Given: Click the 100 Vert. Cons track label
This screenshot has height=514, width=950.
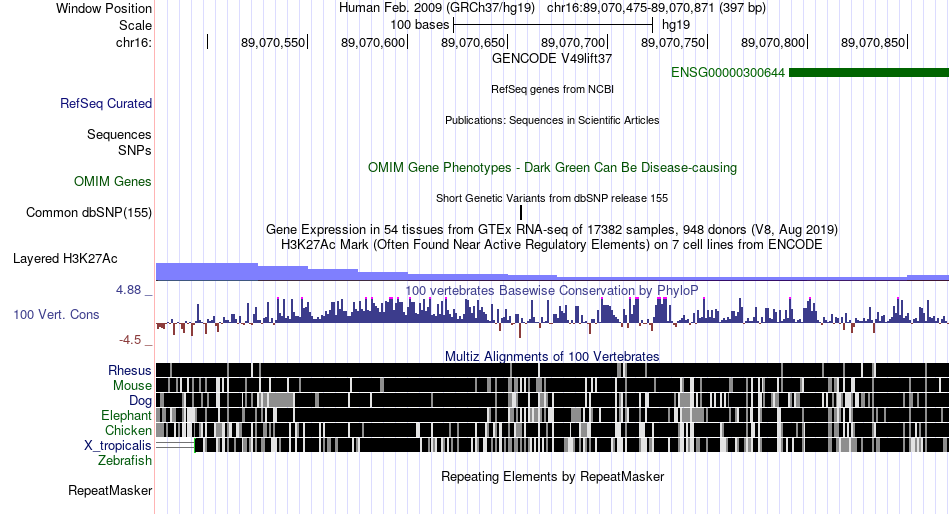Looking at the screenshot, I should [x=56, y=315].
